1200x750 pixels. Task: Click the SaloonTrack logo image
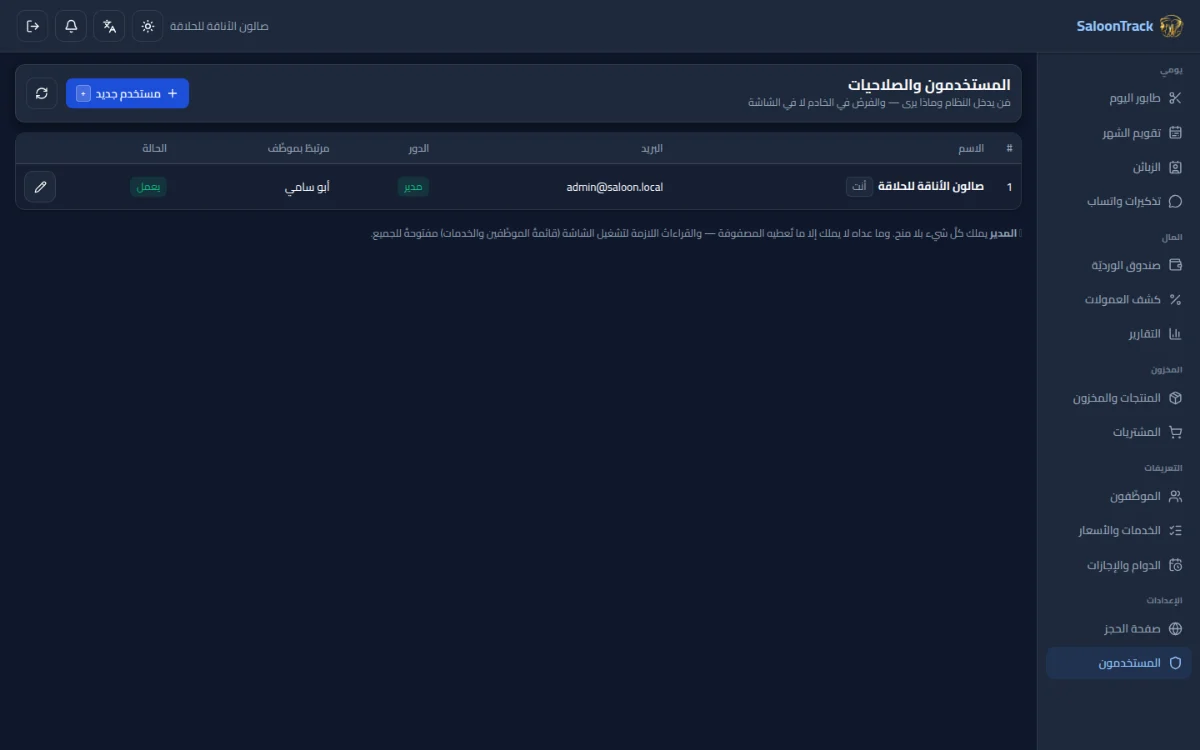(1171, 26)
